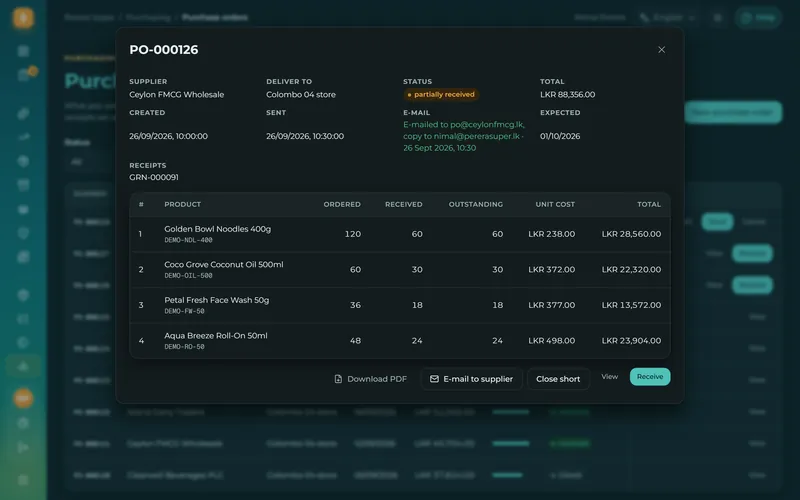Close the PO-000126 dialog with the X
This screenshot has height=500, width=800.
pos(661,49)
